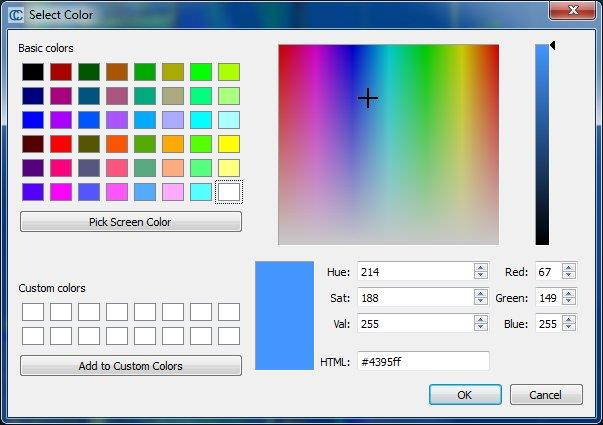Select the pale cyan swatch ending third row
The width and height of the screenshot is (603, 425).
[229, 120]
